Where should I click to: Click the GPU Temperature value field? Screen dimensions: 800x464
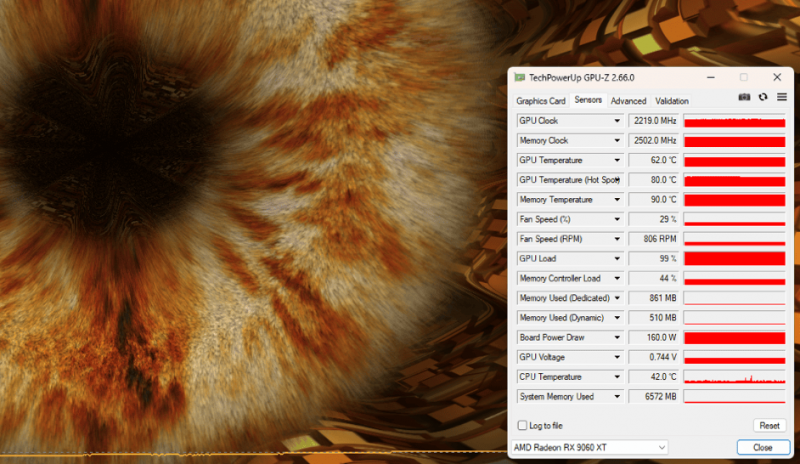(654, 160)
